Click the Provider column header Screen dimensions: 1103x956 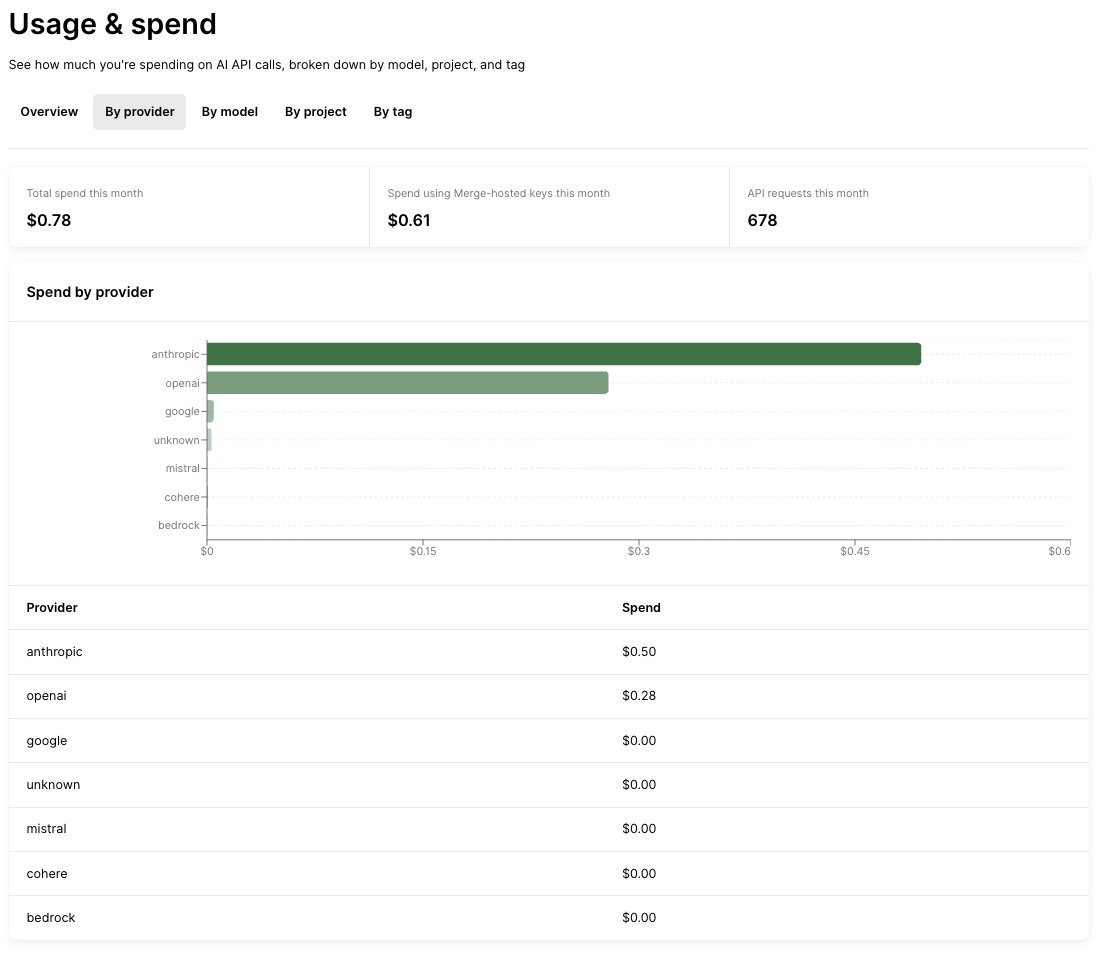point(52,607)
